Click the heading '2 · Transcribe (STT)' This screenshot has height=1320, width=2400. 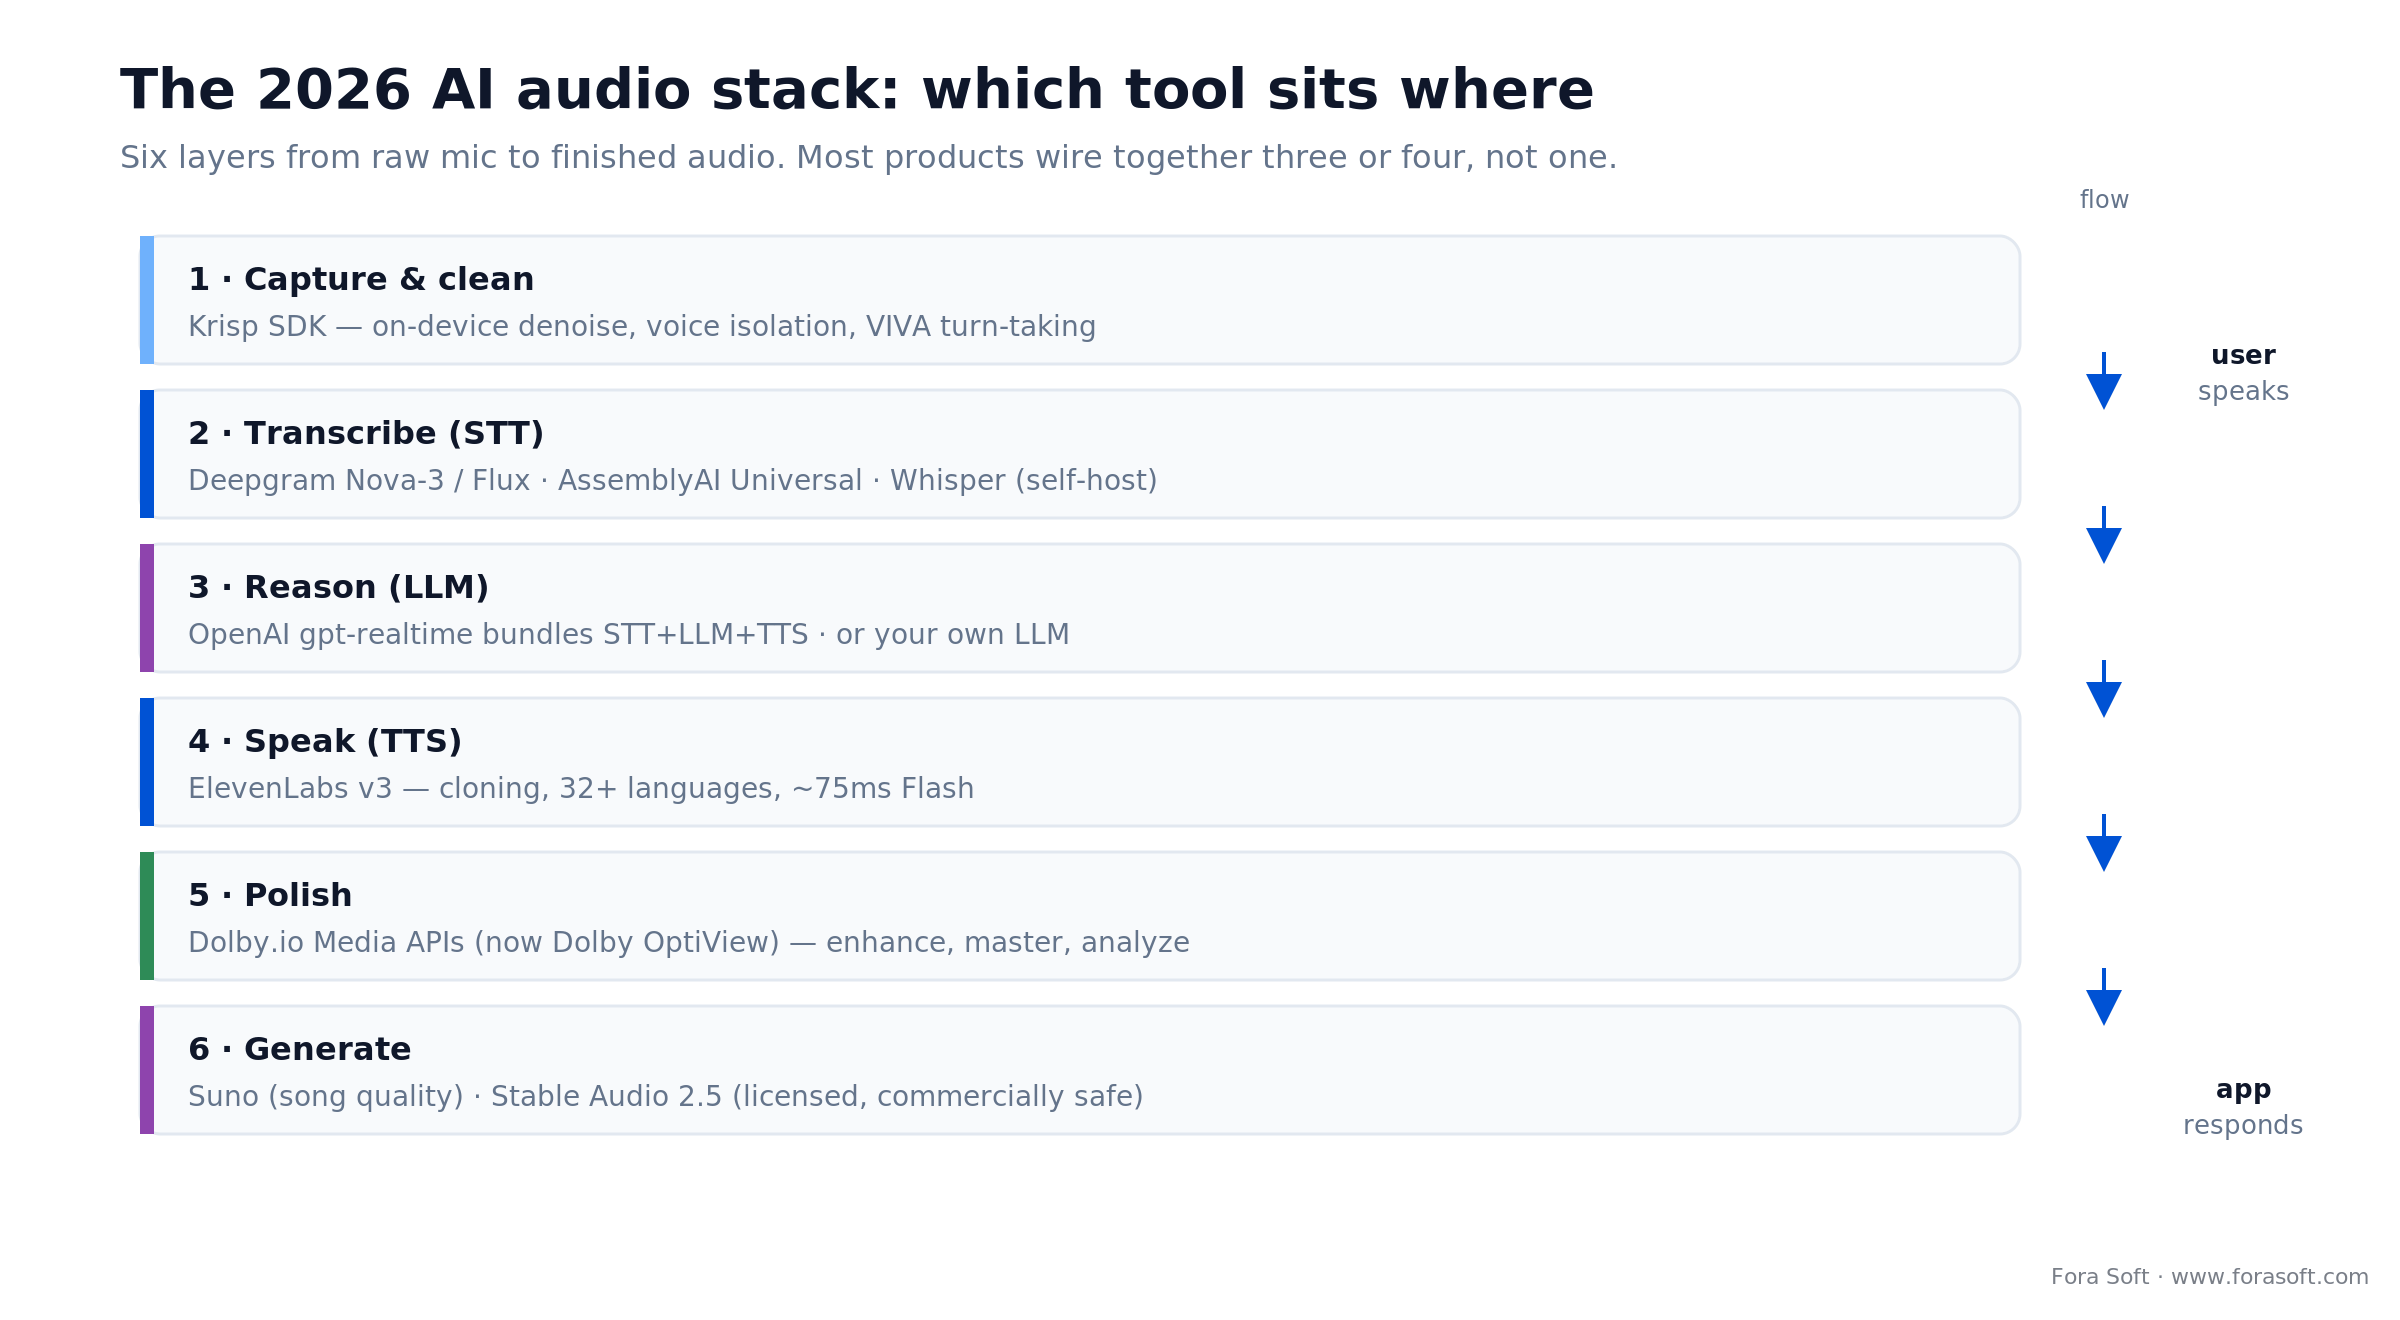point(366,434)
